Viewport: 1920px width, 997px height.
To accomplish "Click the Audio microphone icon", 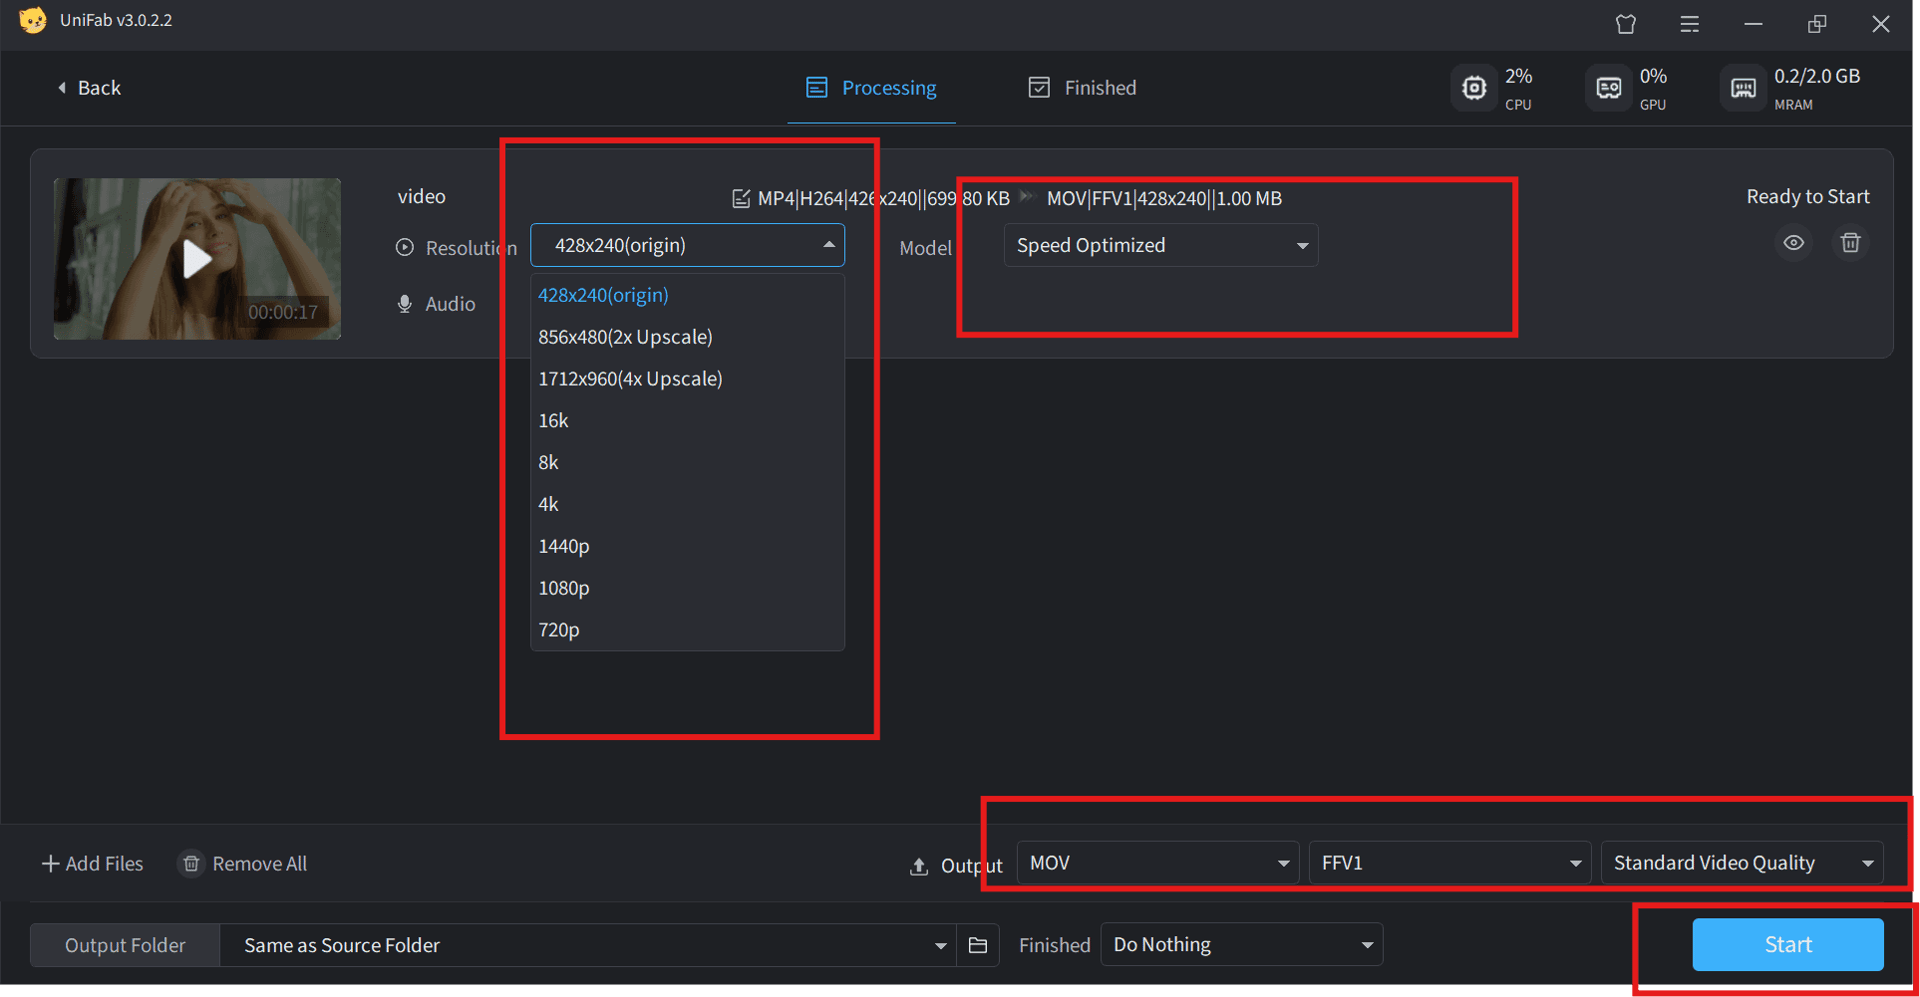I will tap(405, 304).
